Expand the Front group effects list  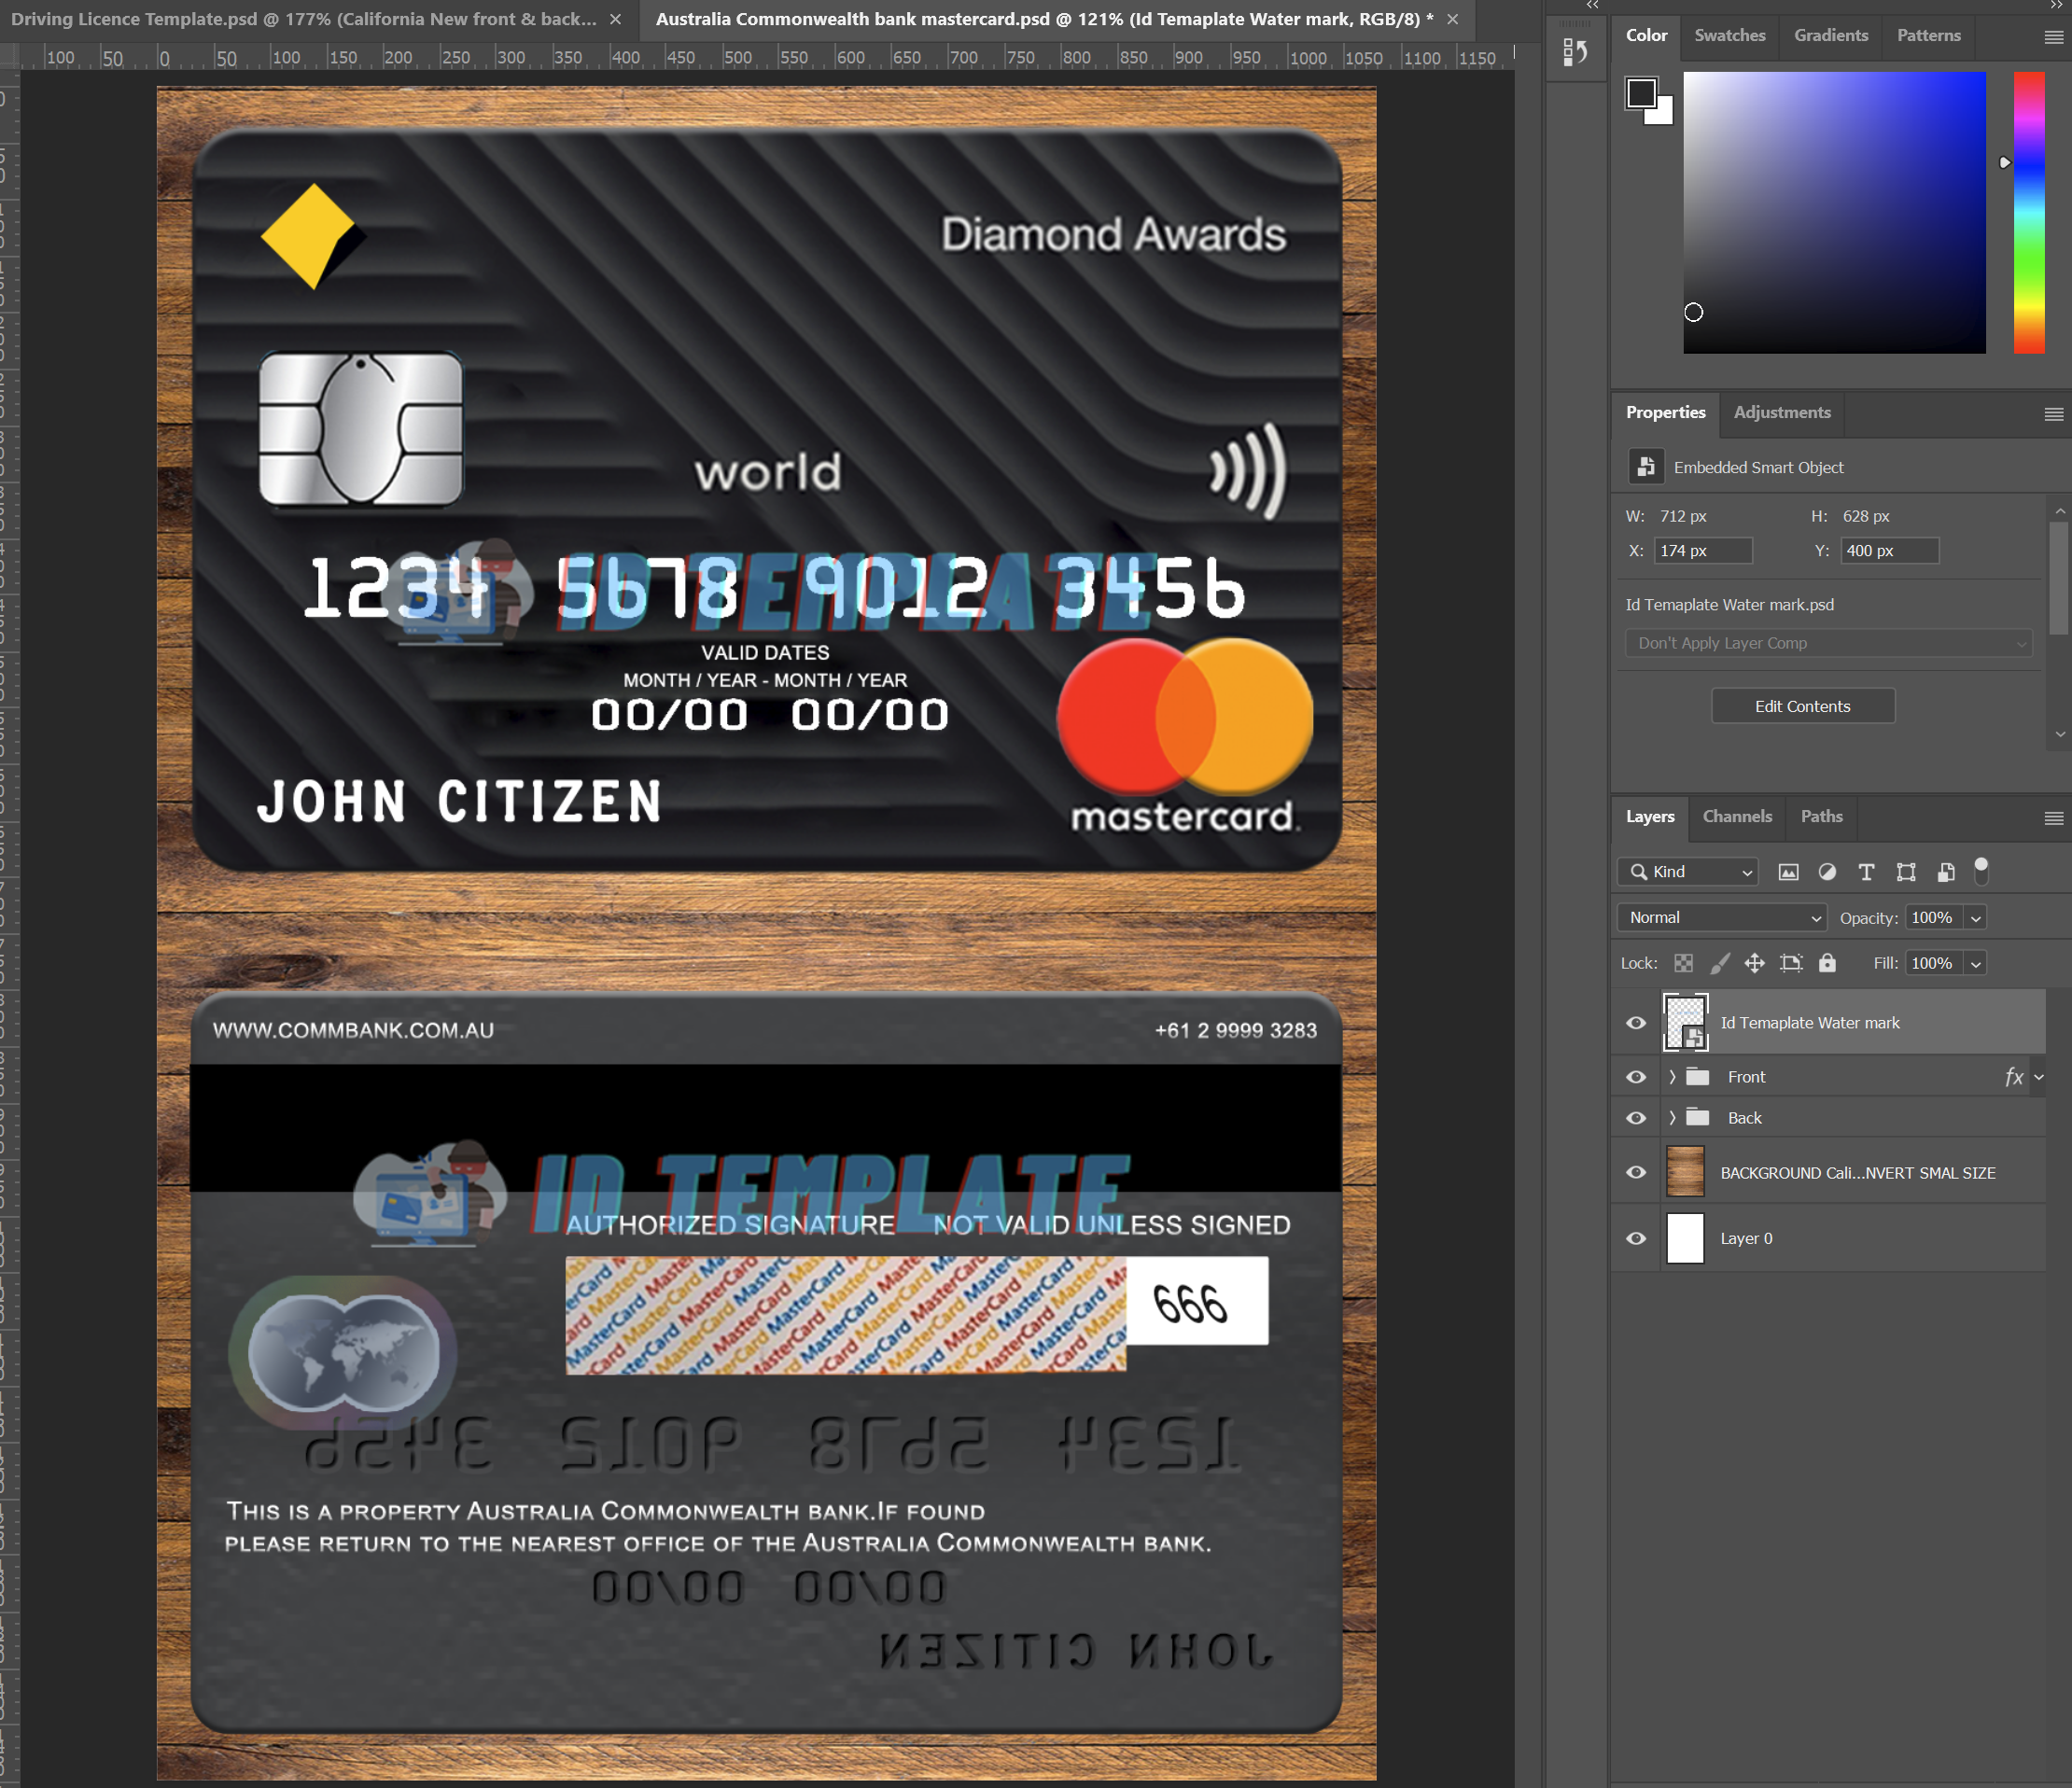coord(2039,1077)
